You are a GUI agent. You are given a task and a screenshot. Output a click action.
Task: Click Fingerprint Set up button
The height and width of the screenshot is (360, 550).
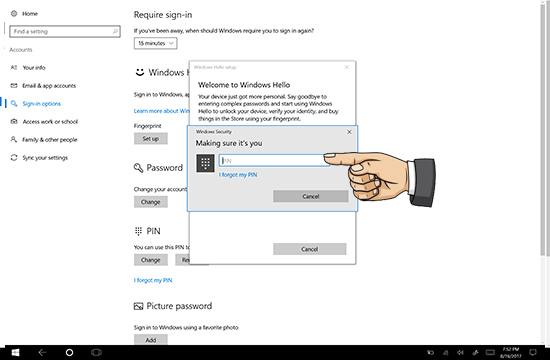point(150,139)
